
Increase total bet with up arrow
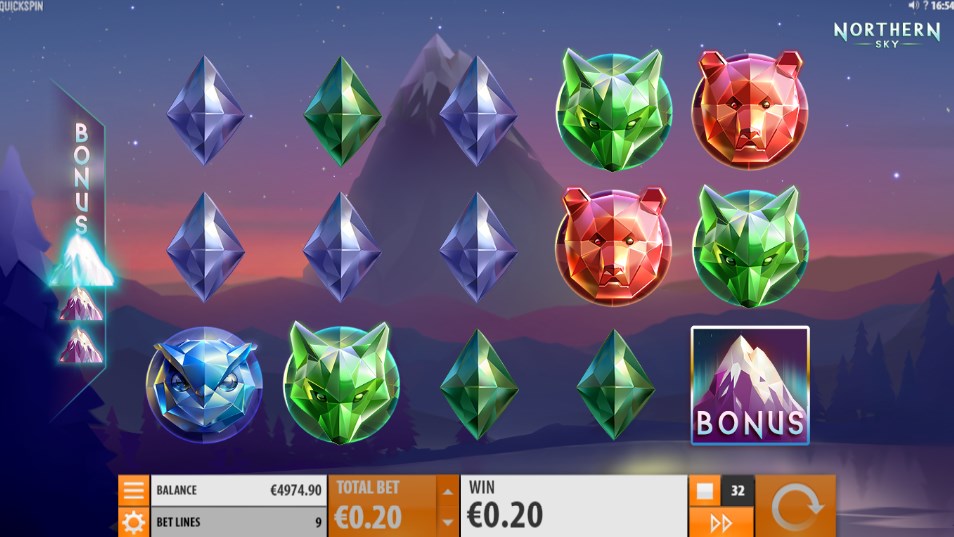[448, 491]
